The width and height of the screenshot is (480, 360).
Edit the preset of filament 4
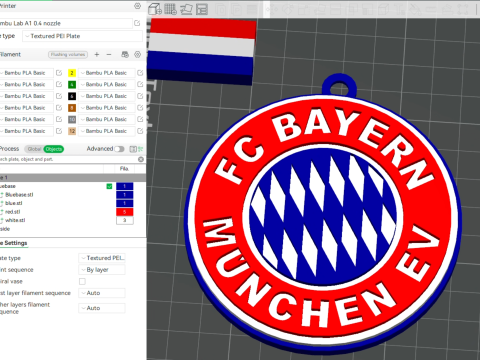coord(140,84)
